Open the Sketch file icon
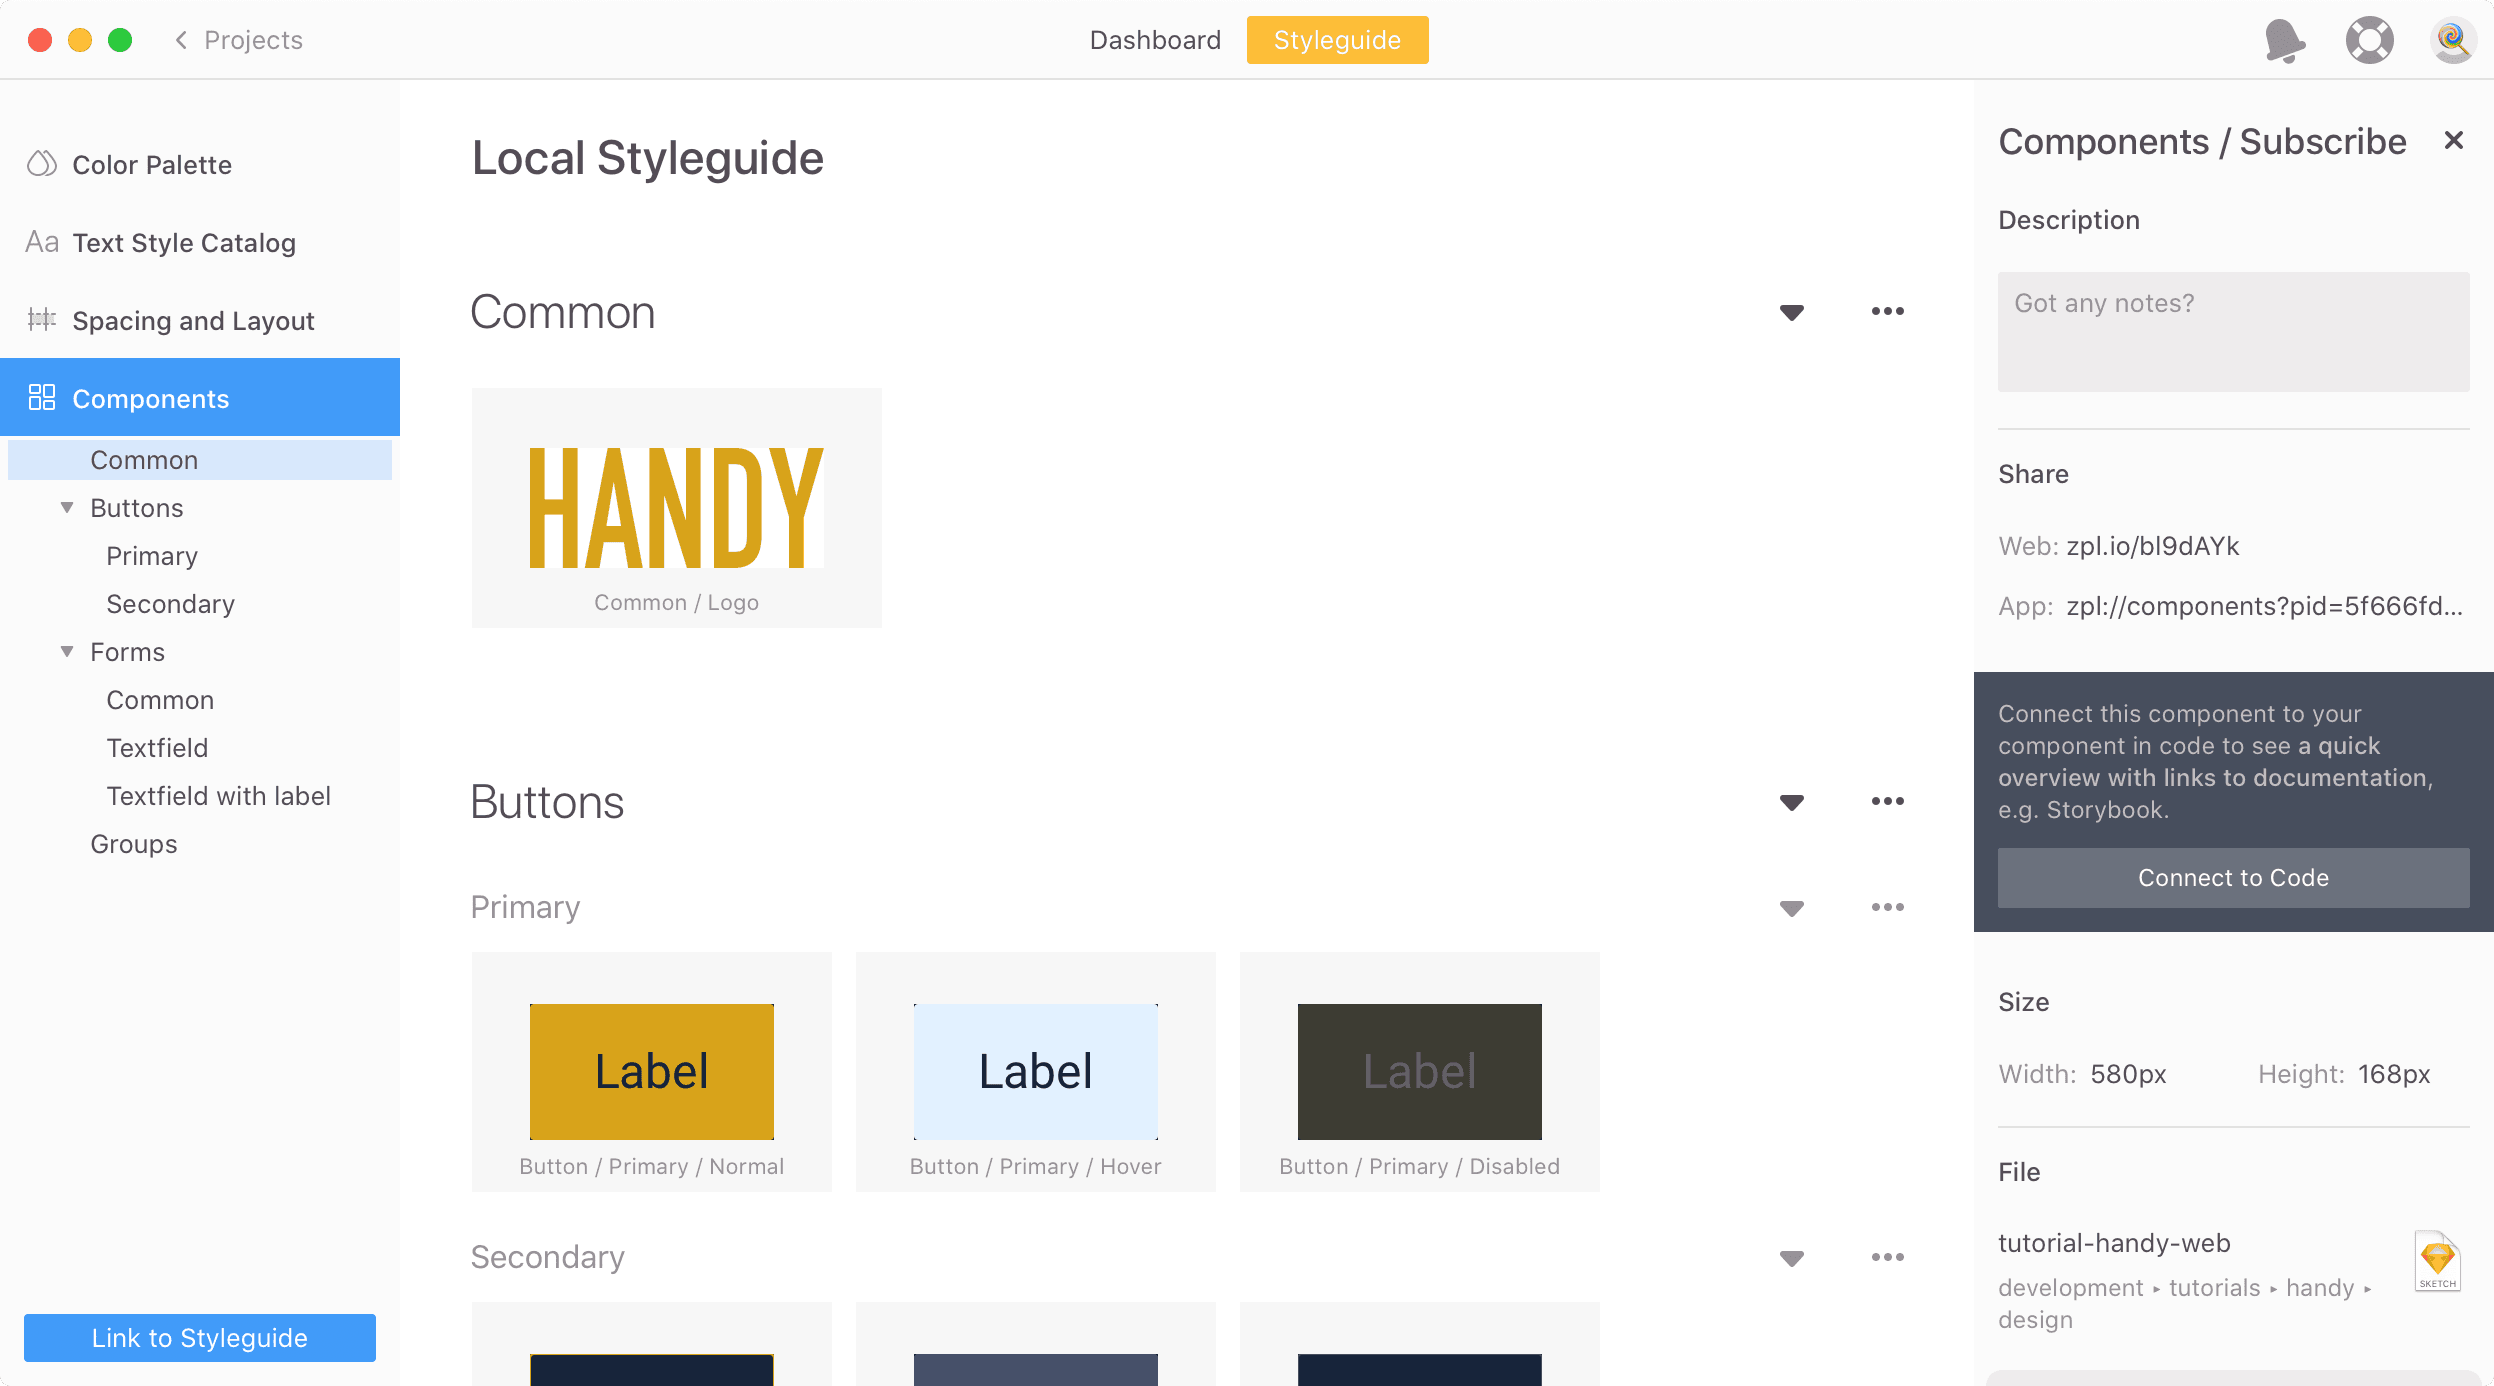2494x1386 pixels. [x=2437, y=1261]
